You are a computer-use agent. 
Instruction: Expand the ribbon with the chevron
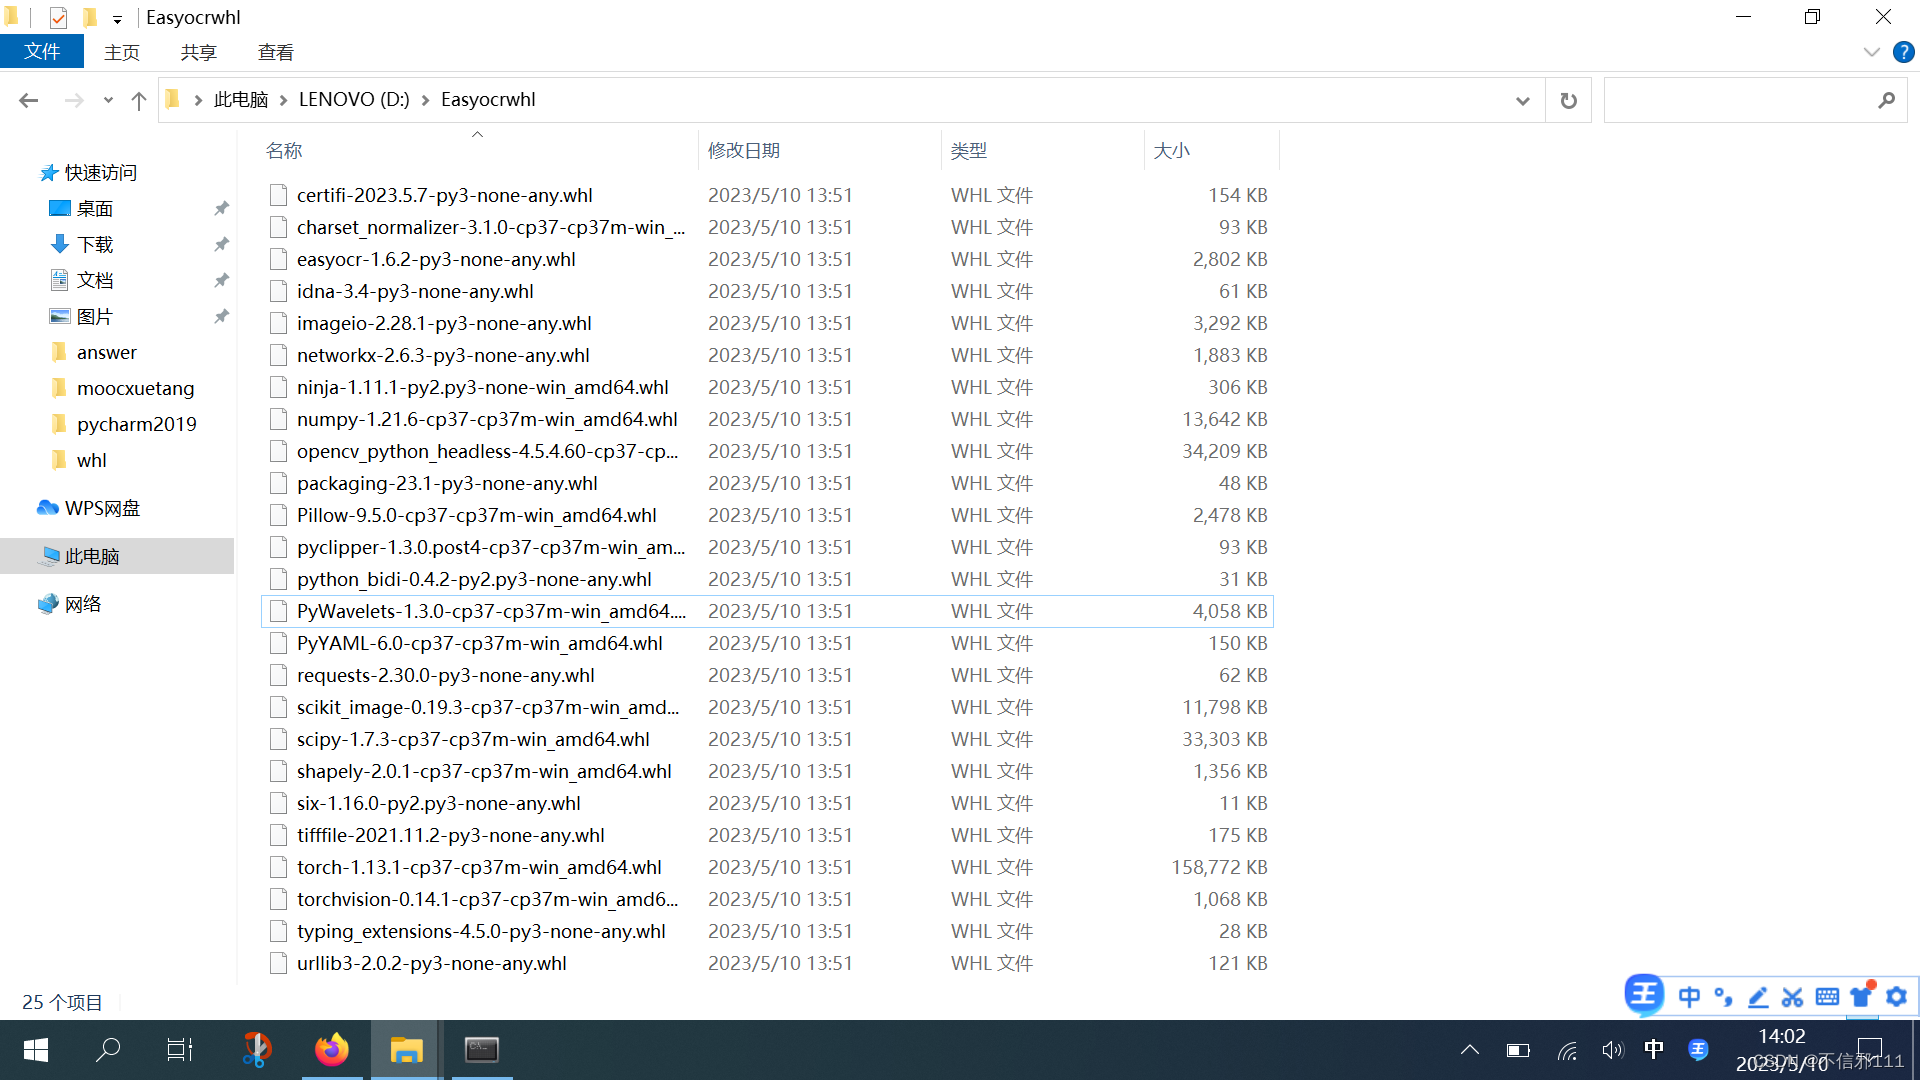[1871, 52]
